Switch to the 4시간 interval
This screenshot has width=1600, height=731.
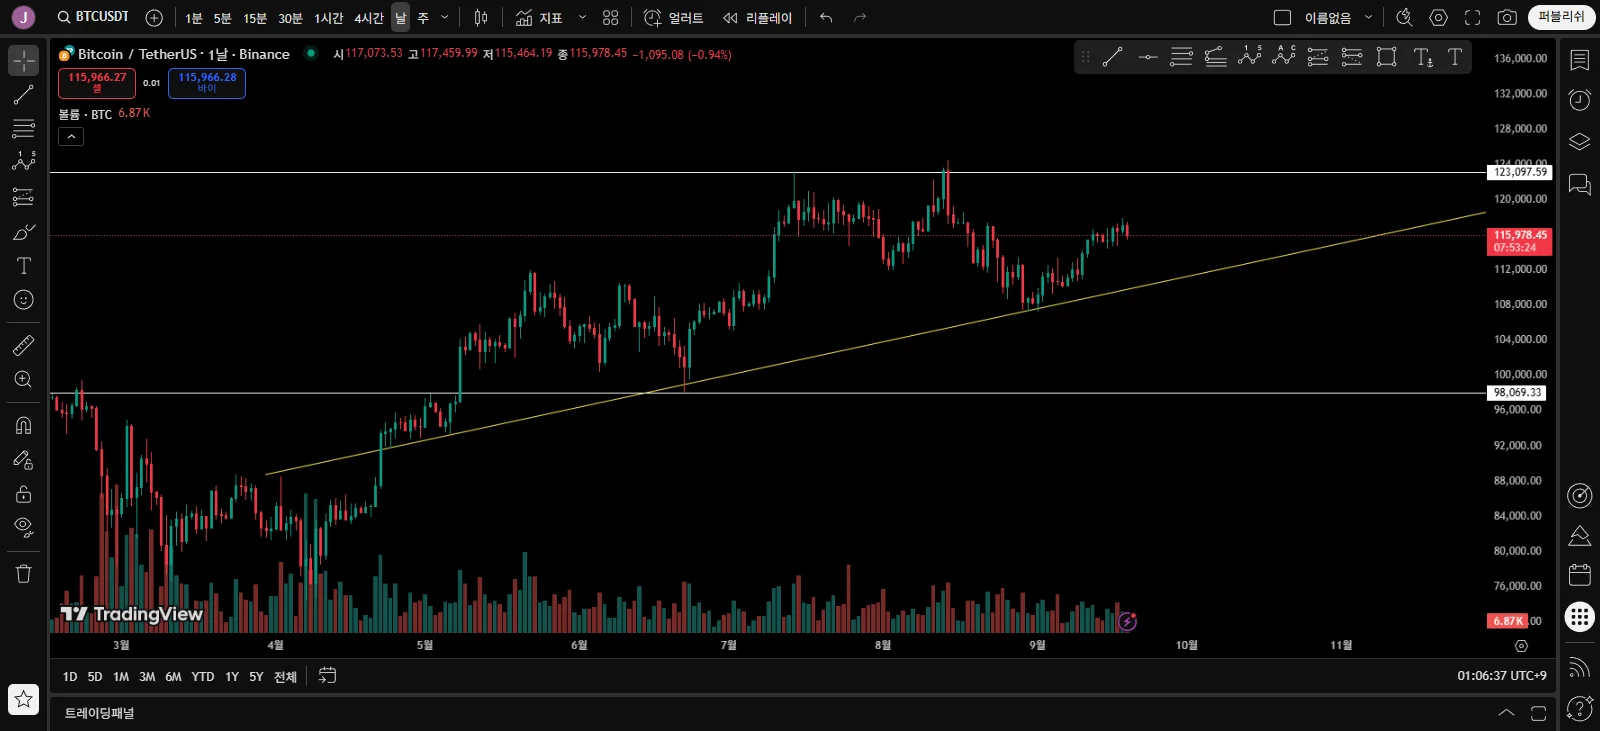[x=369, y=18]
